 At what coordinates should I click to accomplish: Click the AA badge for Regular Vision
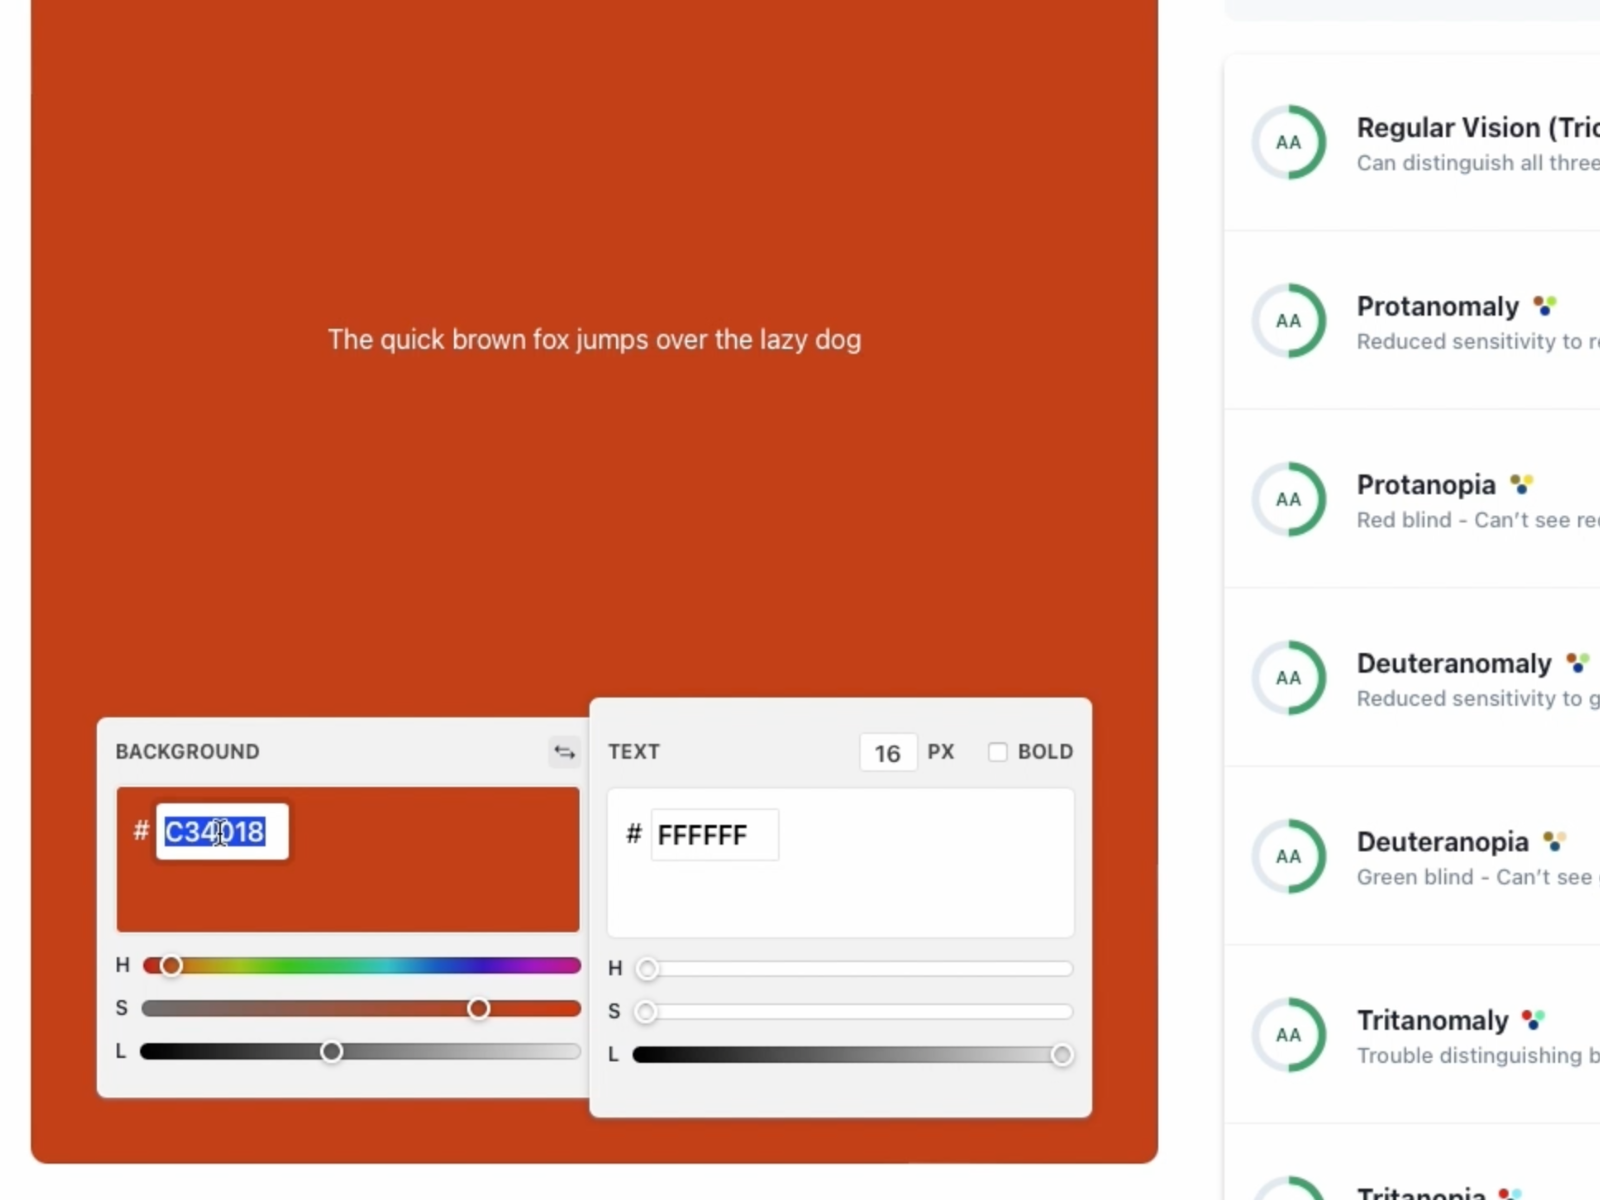[1289, 142]
